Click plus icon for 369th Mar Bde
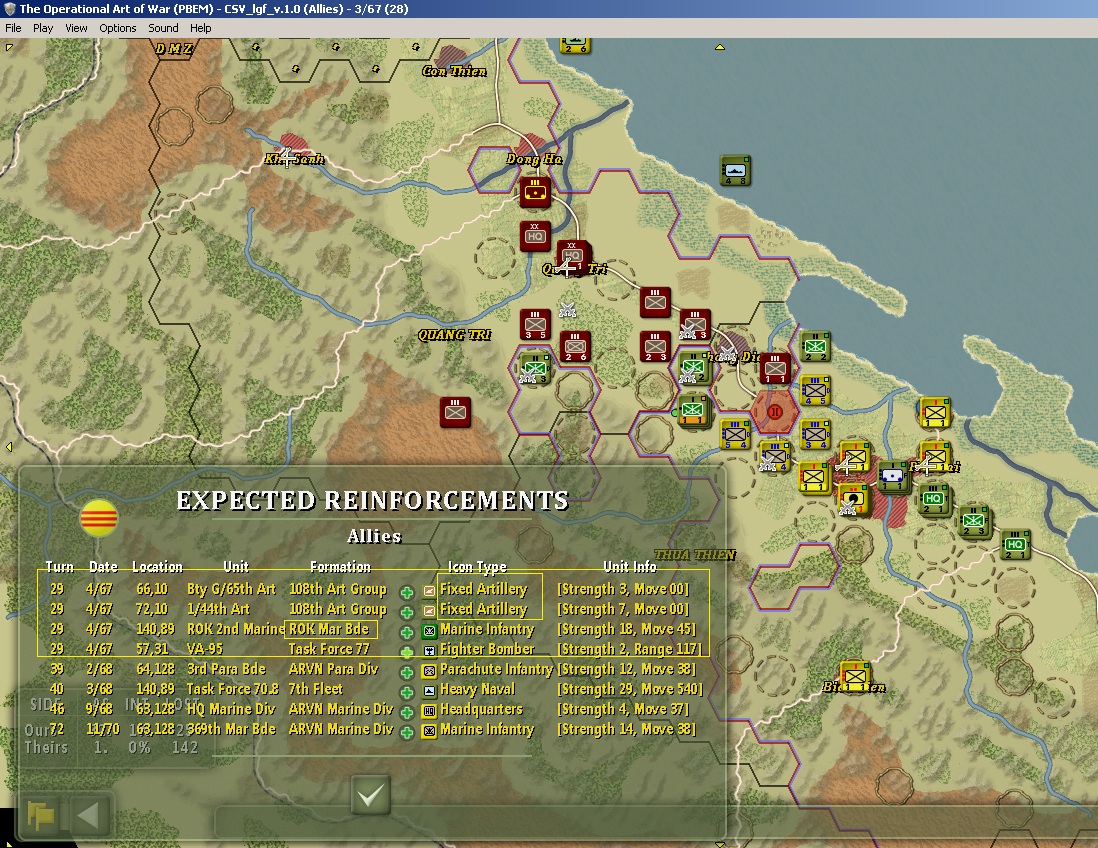The width and height of the screenshot is (1098, 848). click(x=406, y=732)
